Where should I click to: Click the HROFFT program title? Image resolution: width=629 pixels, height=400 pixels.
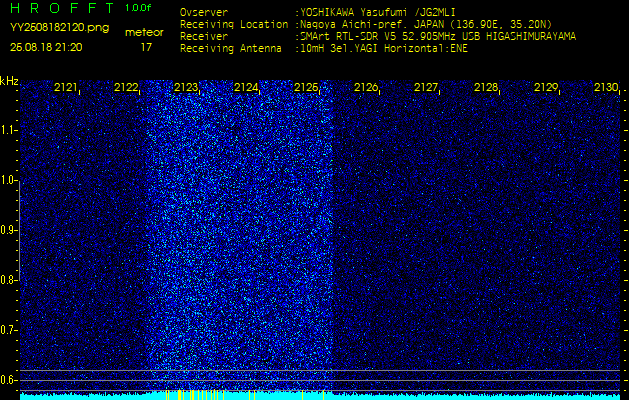[62, 8]
